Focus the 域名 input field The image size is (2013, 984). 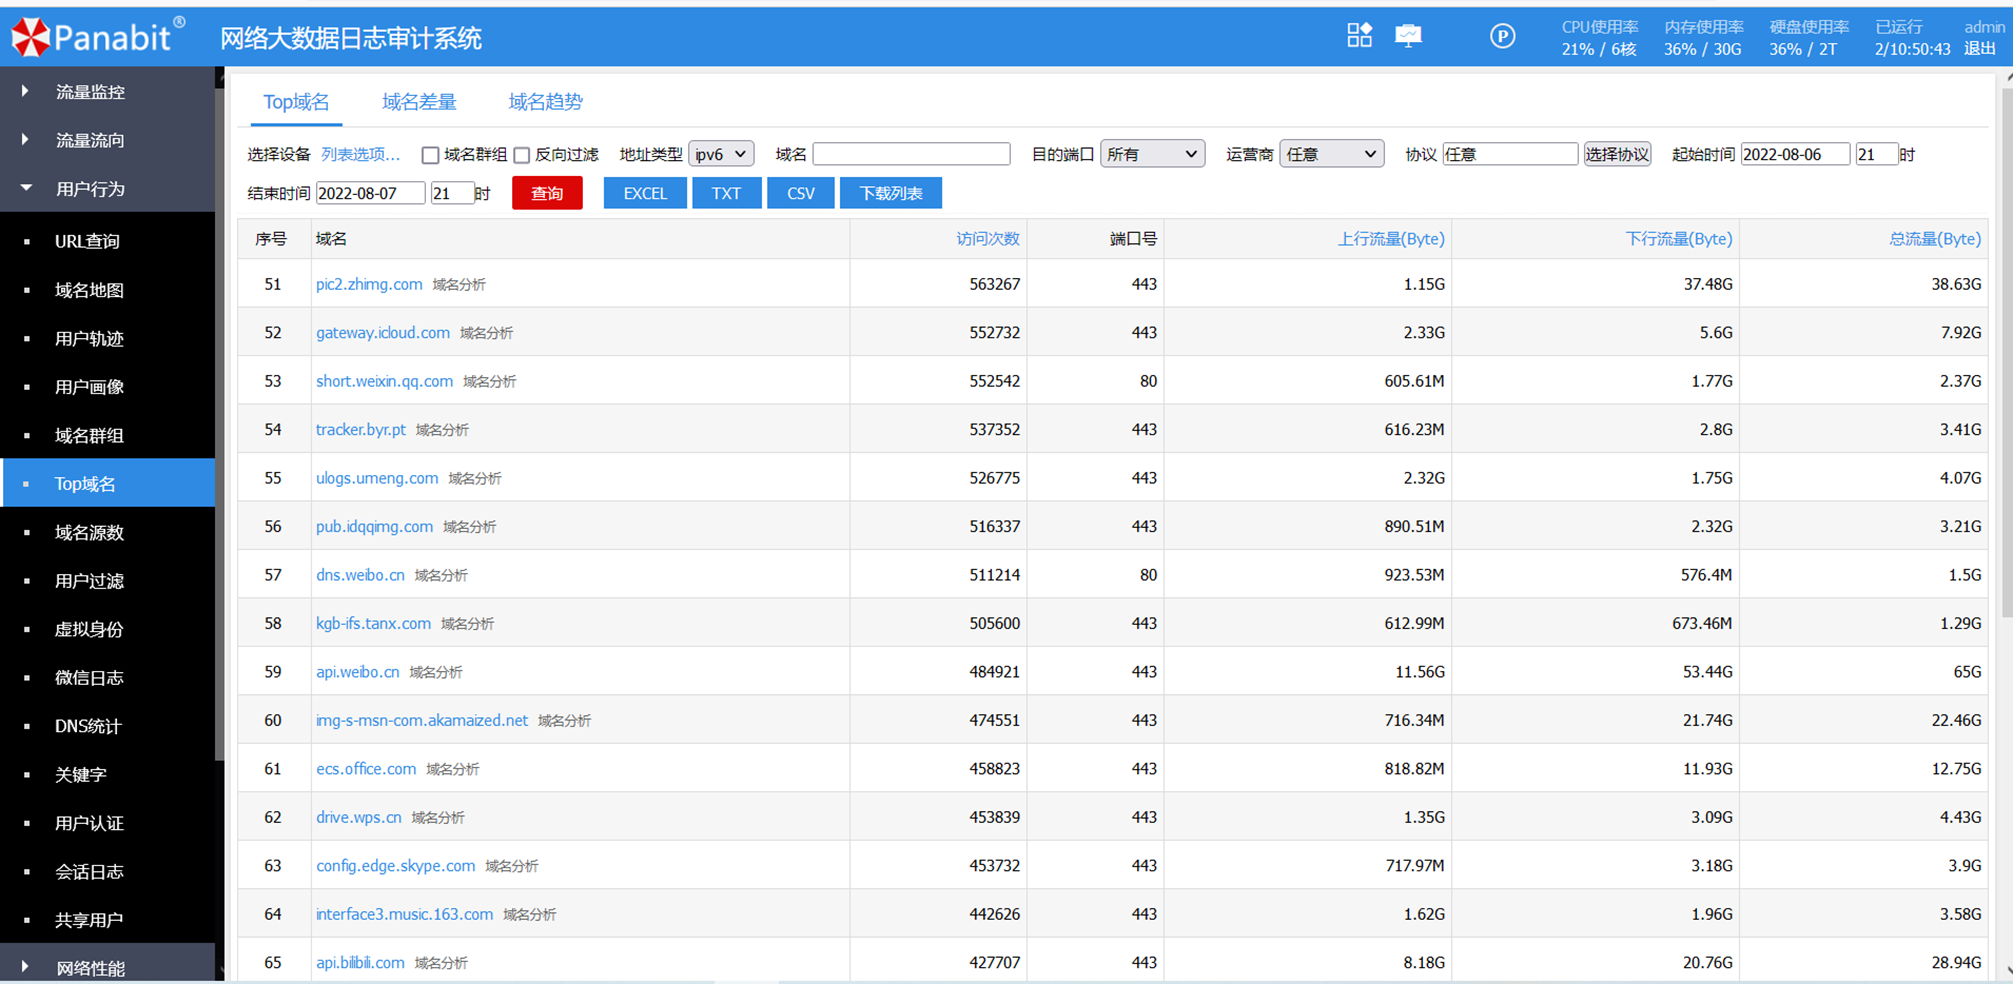point(911,154)
